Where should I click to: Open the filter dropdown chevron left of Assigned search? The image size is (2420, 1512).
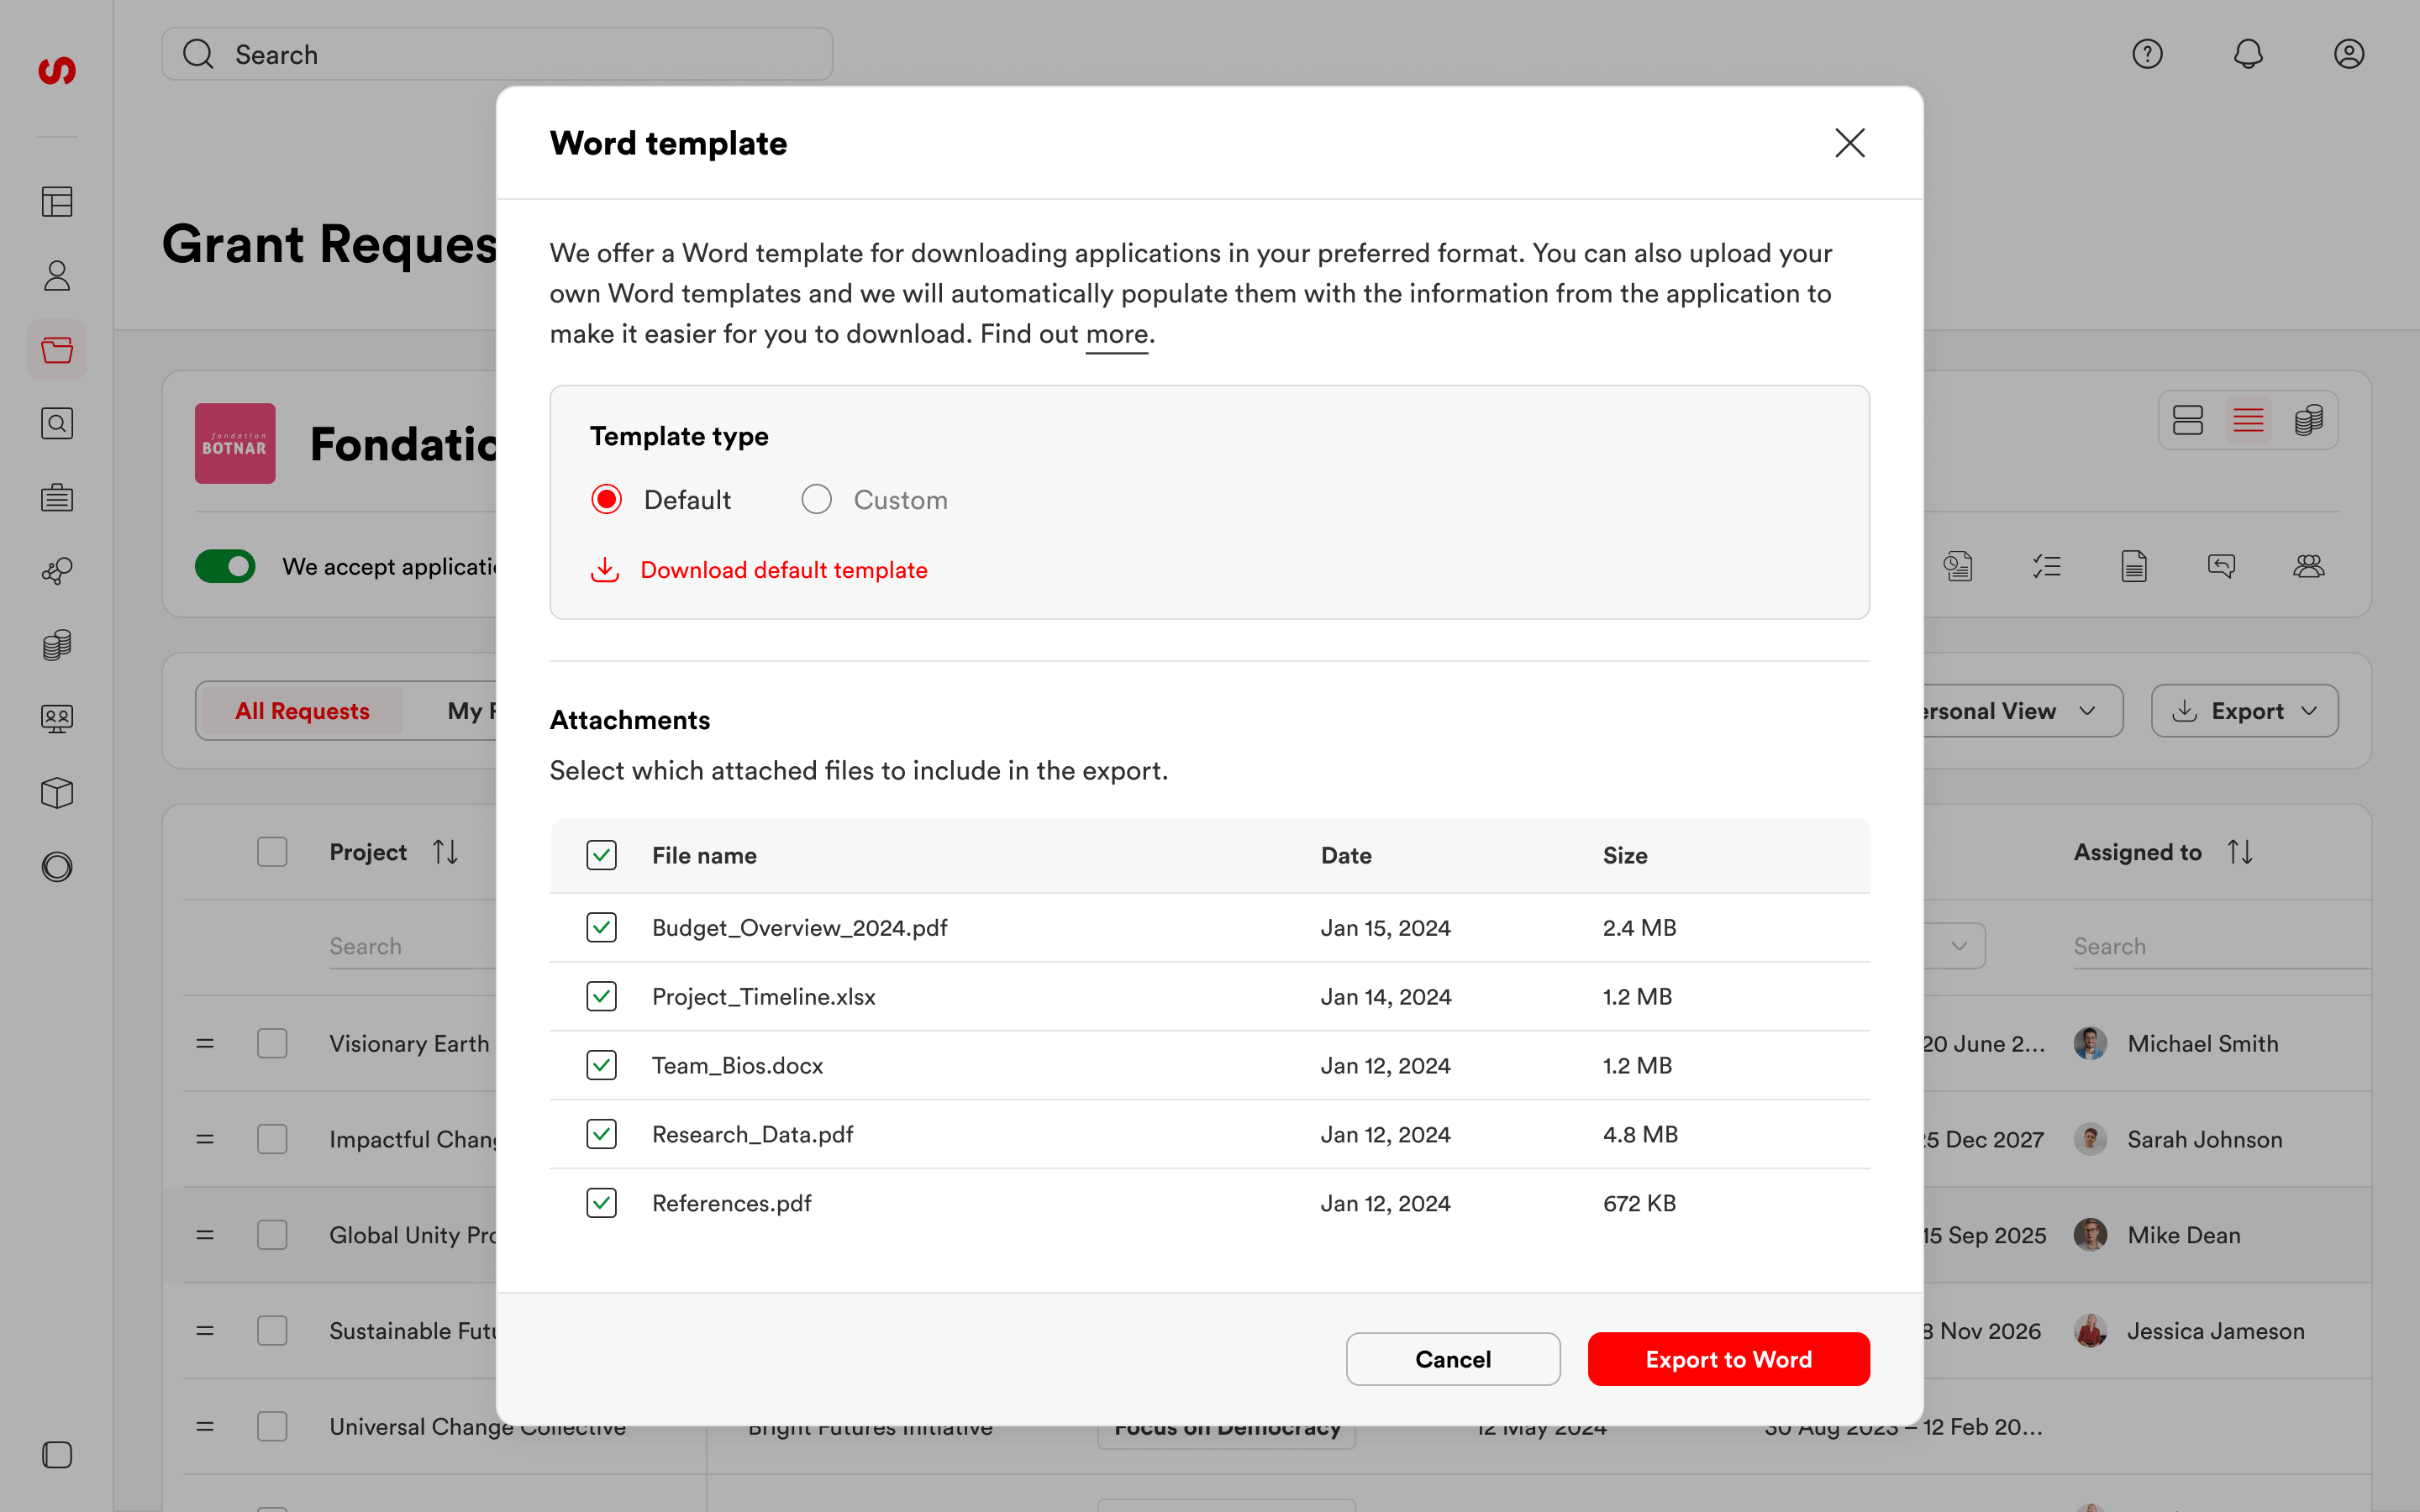(x=1959, y=946)
